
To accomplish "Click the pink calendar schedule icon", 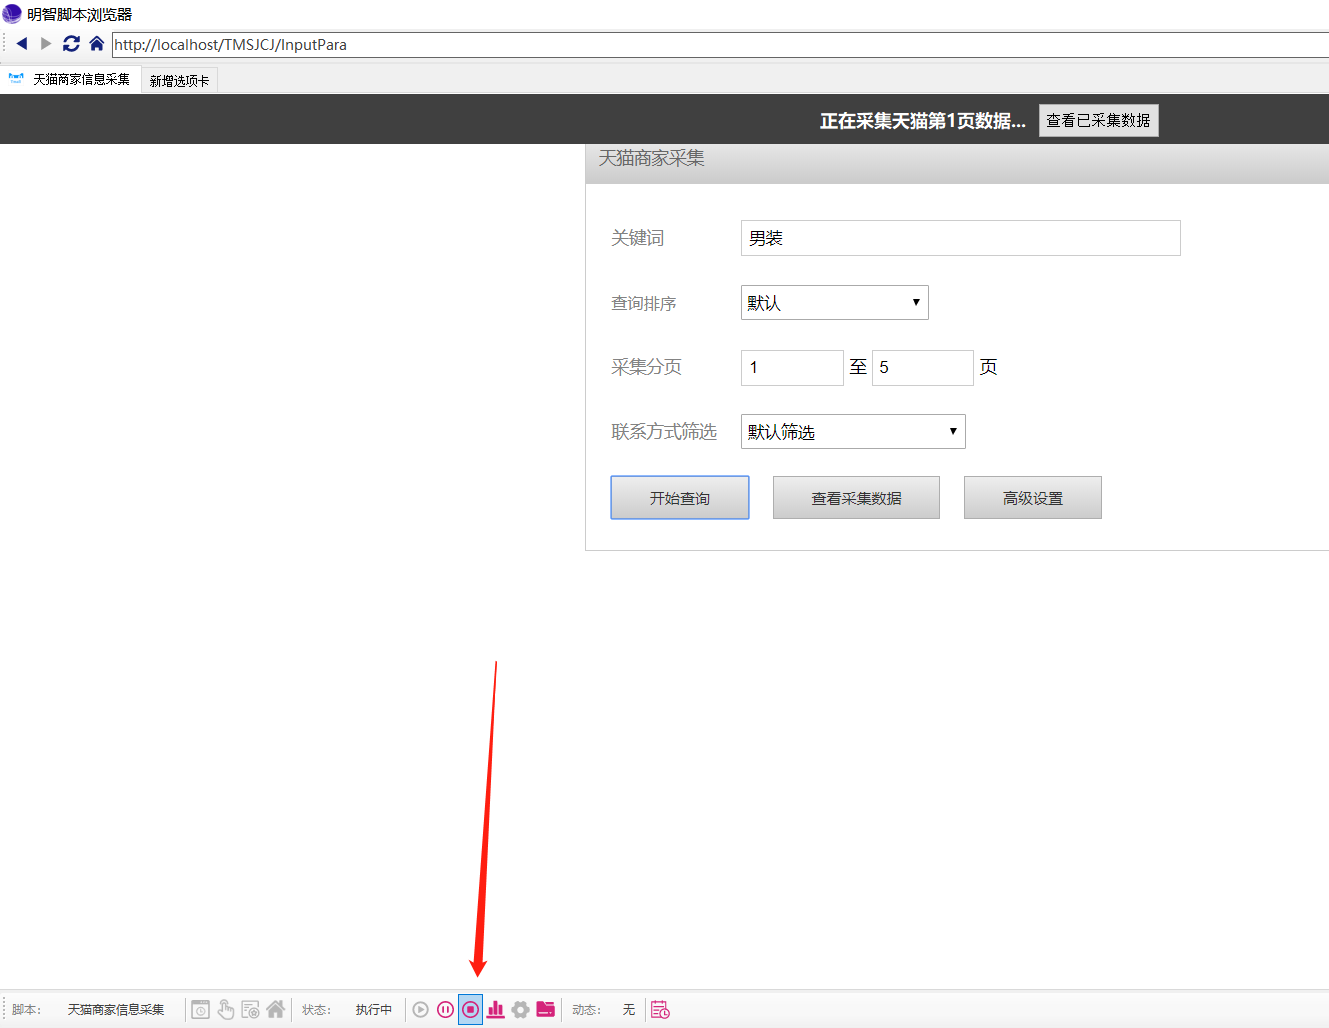I will (x=660, y=1010).
